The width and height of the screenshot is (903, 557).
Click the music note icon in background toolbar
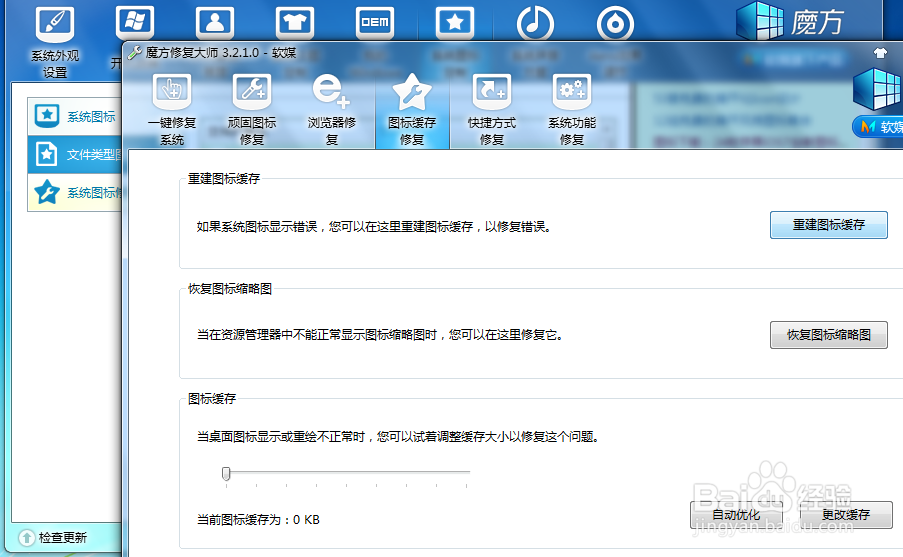[x=535, y=24]
